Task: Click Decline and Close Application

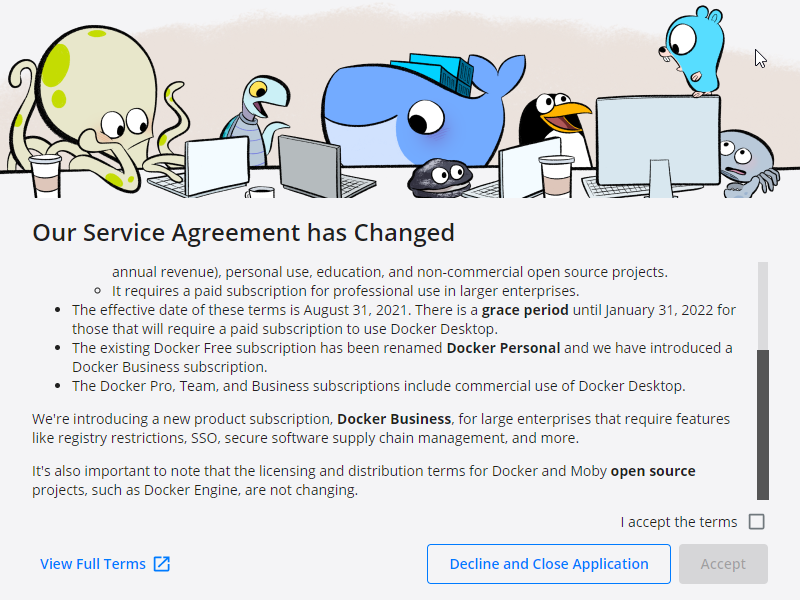Action: point(548,563)
